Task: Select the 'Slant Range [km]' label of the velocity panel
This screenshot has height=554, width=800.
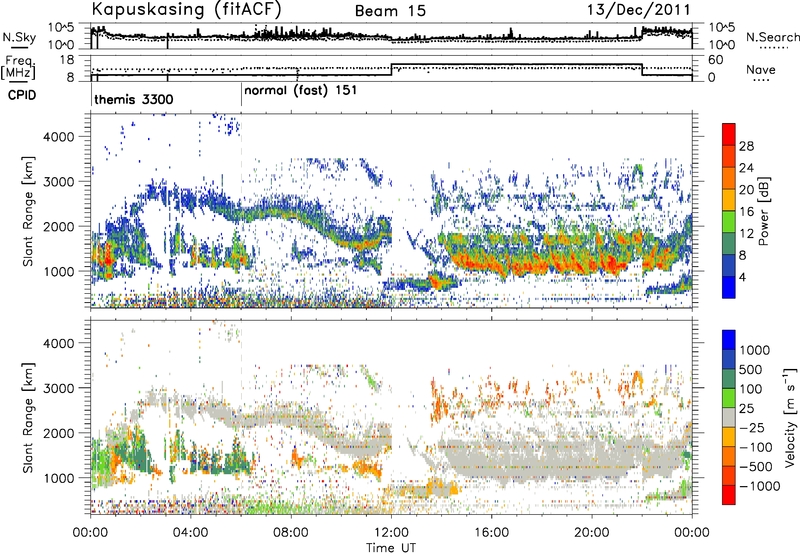Action: (28, 417)
